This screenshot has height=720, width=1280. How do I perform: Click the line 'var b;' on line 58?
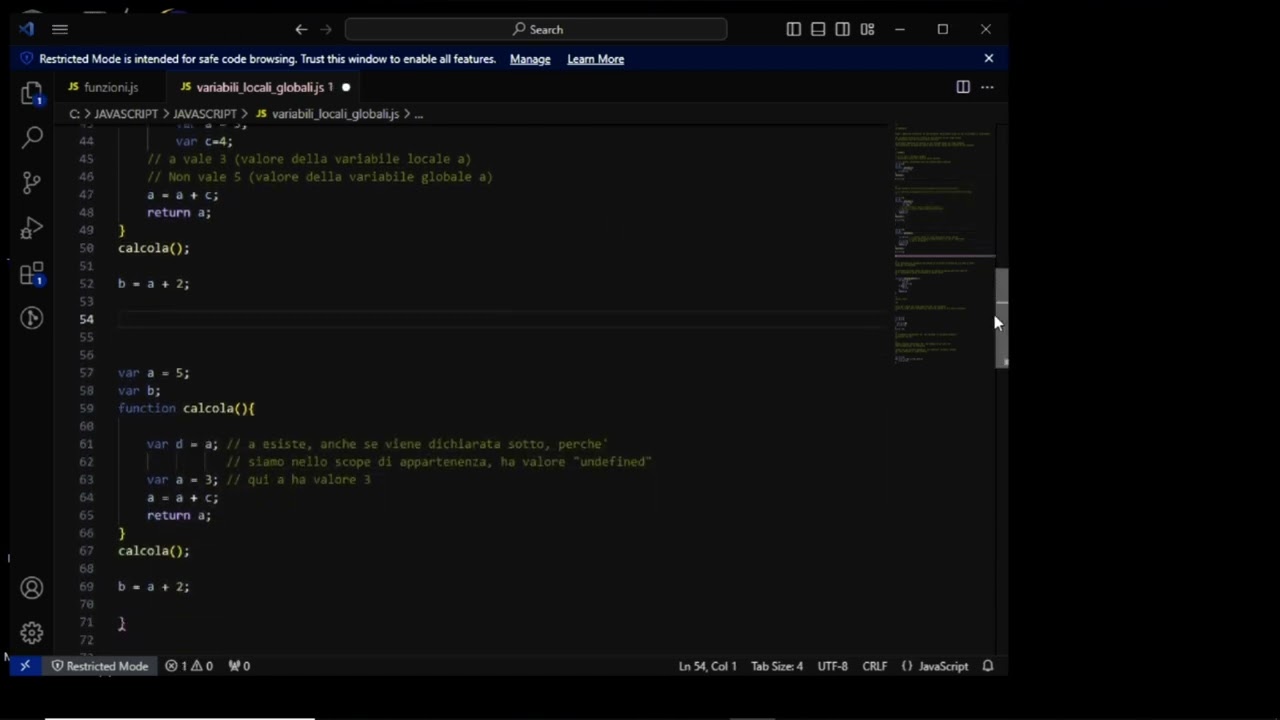[139, 391]
